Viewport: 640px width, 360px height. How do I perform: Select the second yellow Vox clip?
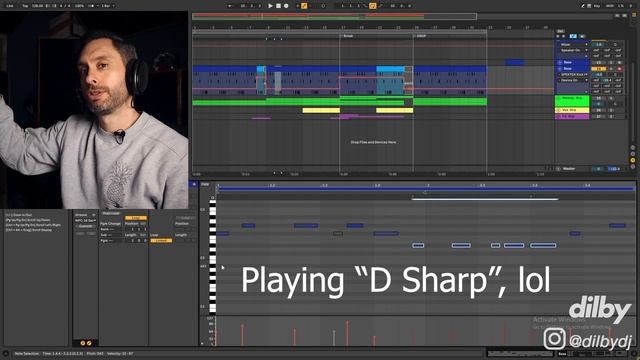[x=394, y=110]
